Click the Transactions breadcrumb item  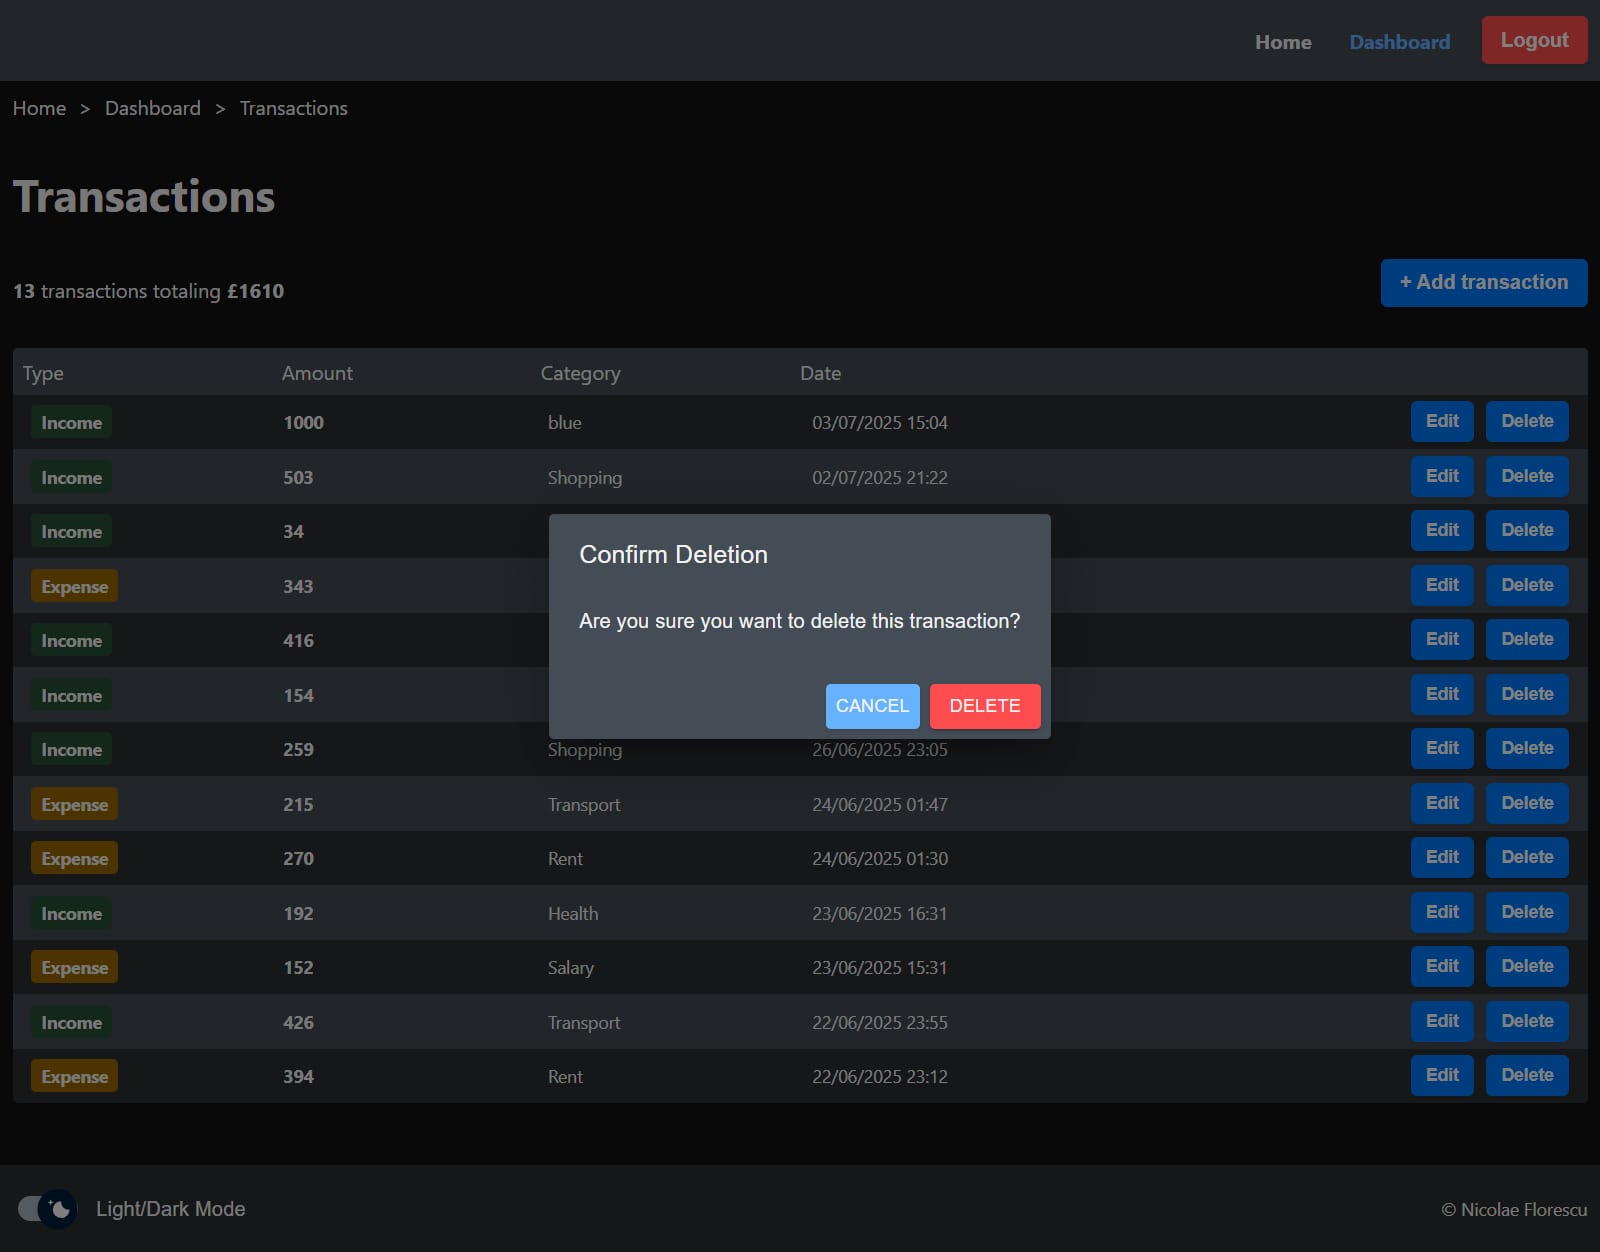293,108
